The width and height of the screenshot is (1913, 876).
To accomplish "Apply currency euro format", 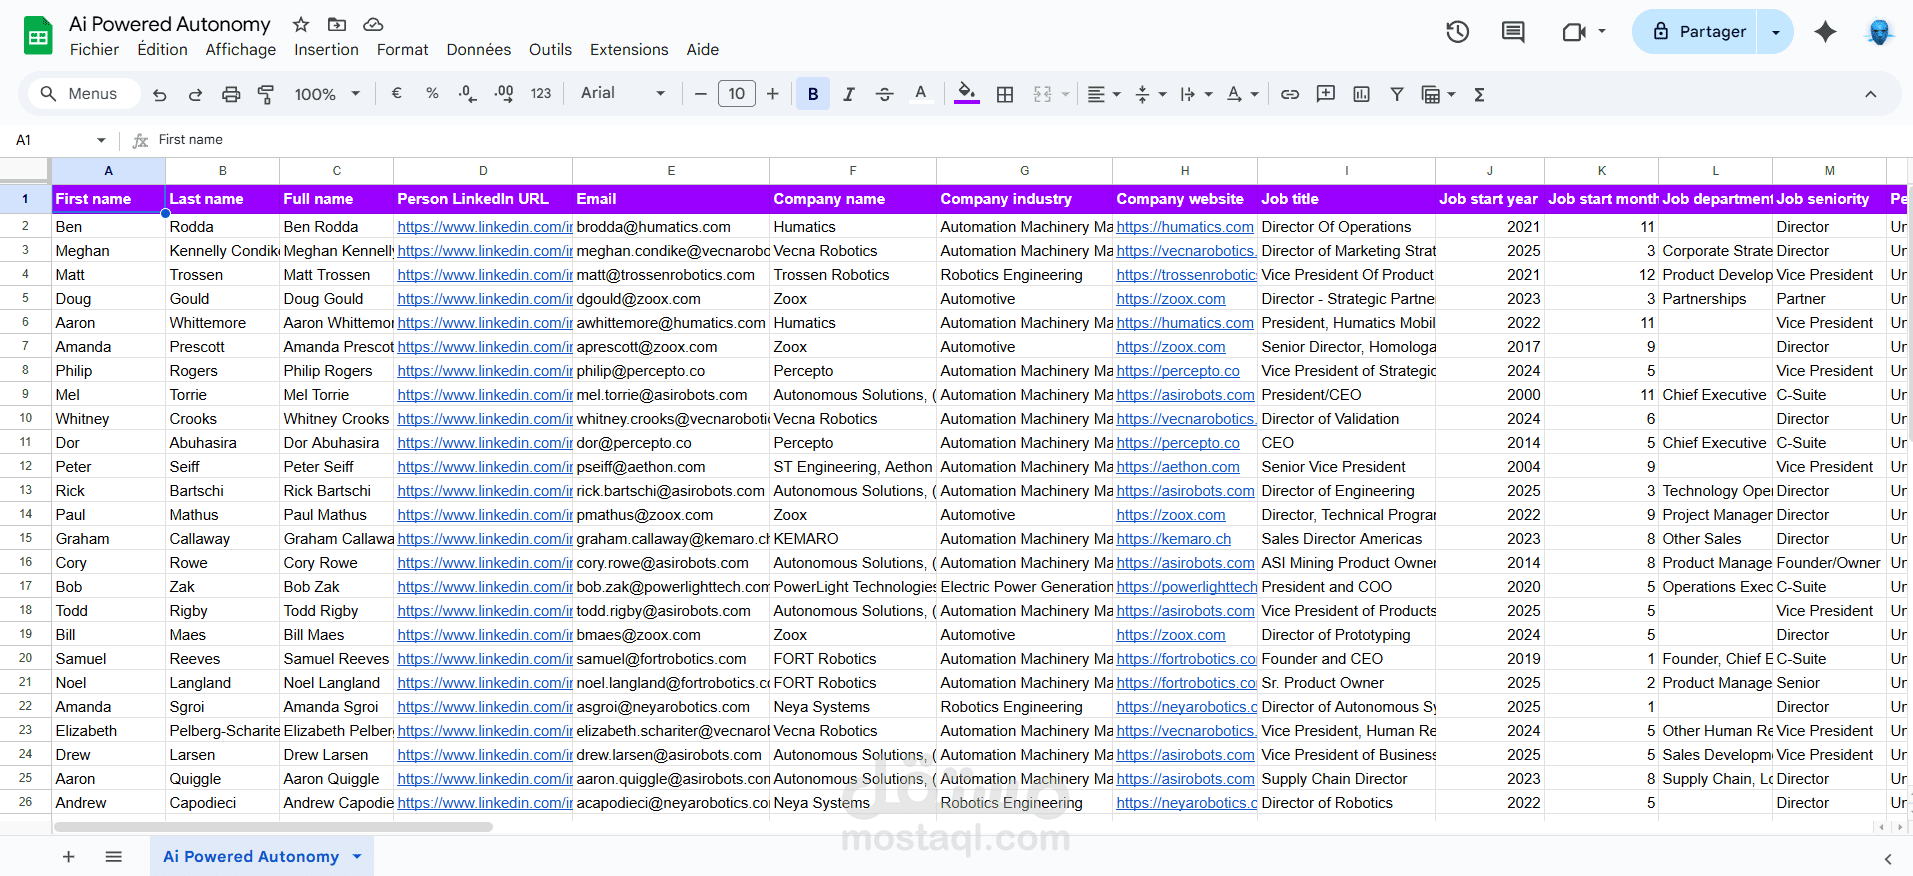I will coord(397,93).
